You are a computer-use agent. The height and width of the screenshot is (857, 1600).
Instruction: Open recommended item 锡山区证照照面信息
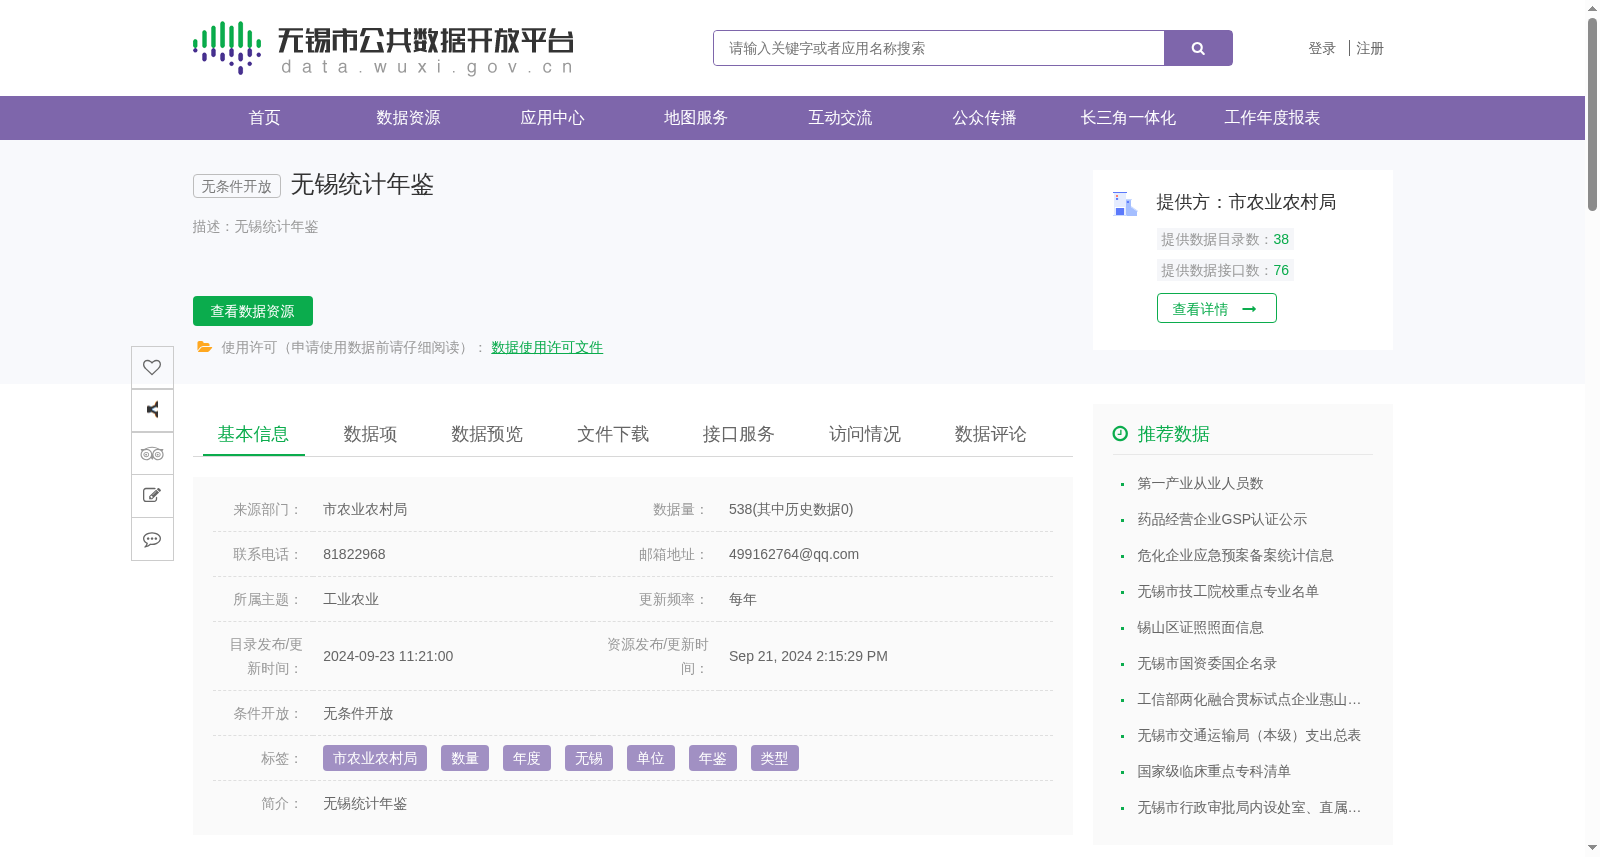[x=1200, y=627]
